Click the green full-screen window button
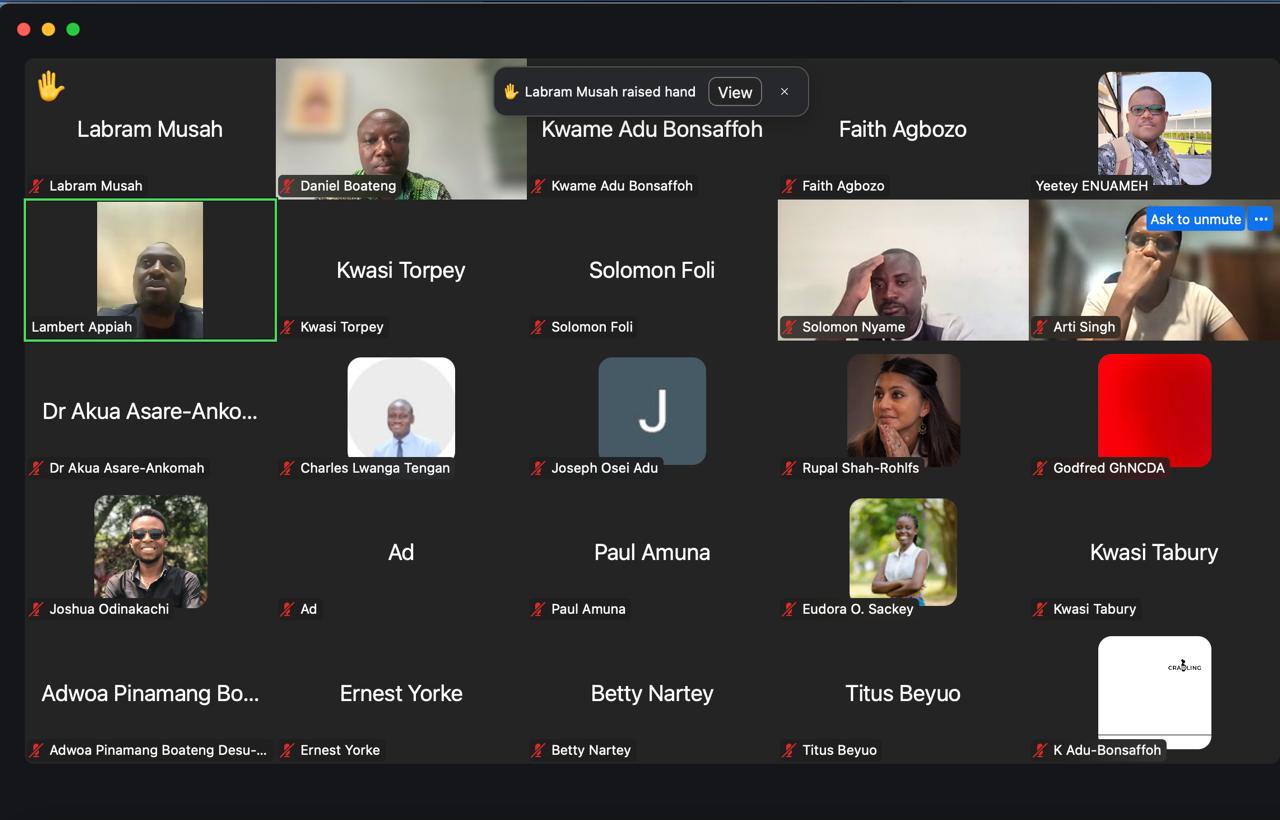Screen dimensions: 1280x820 73,29
